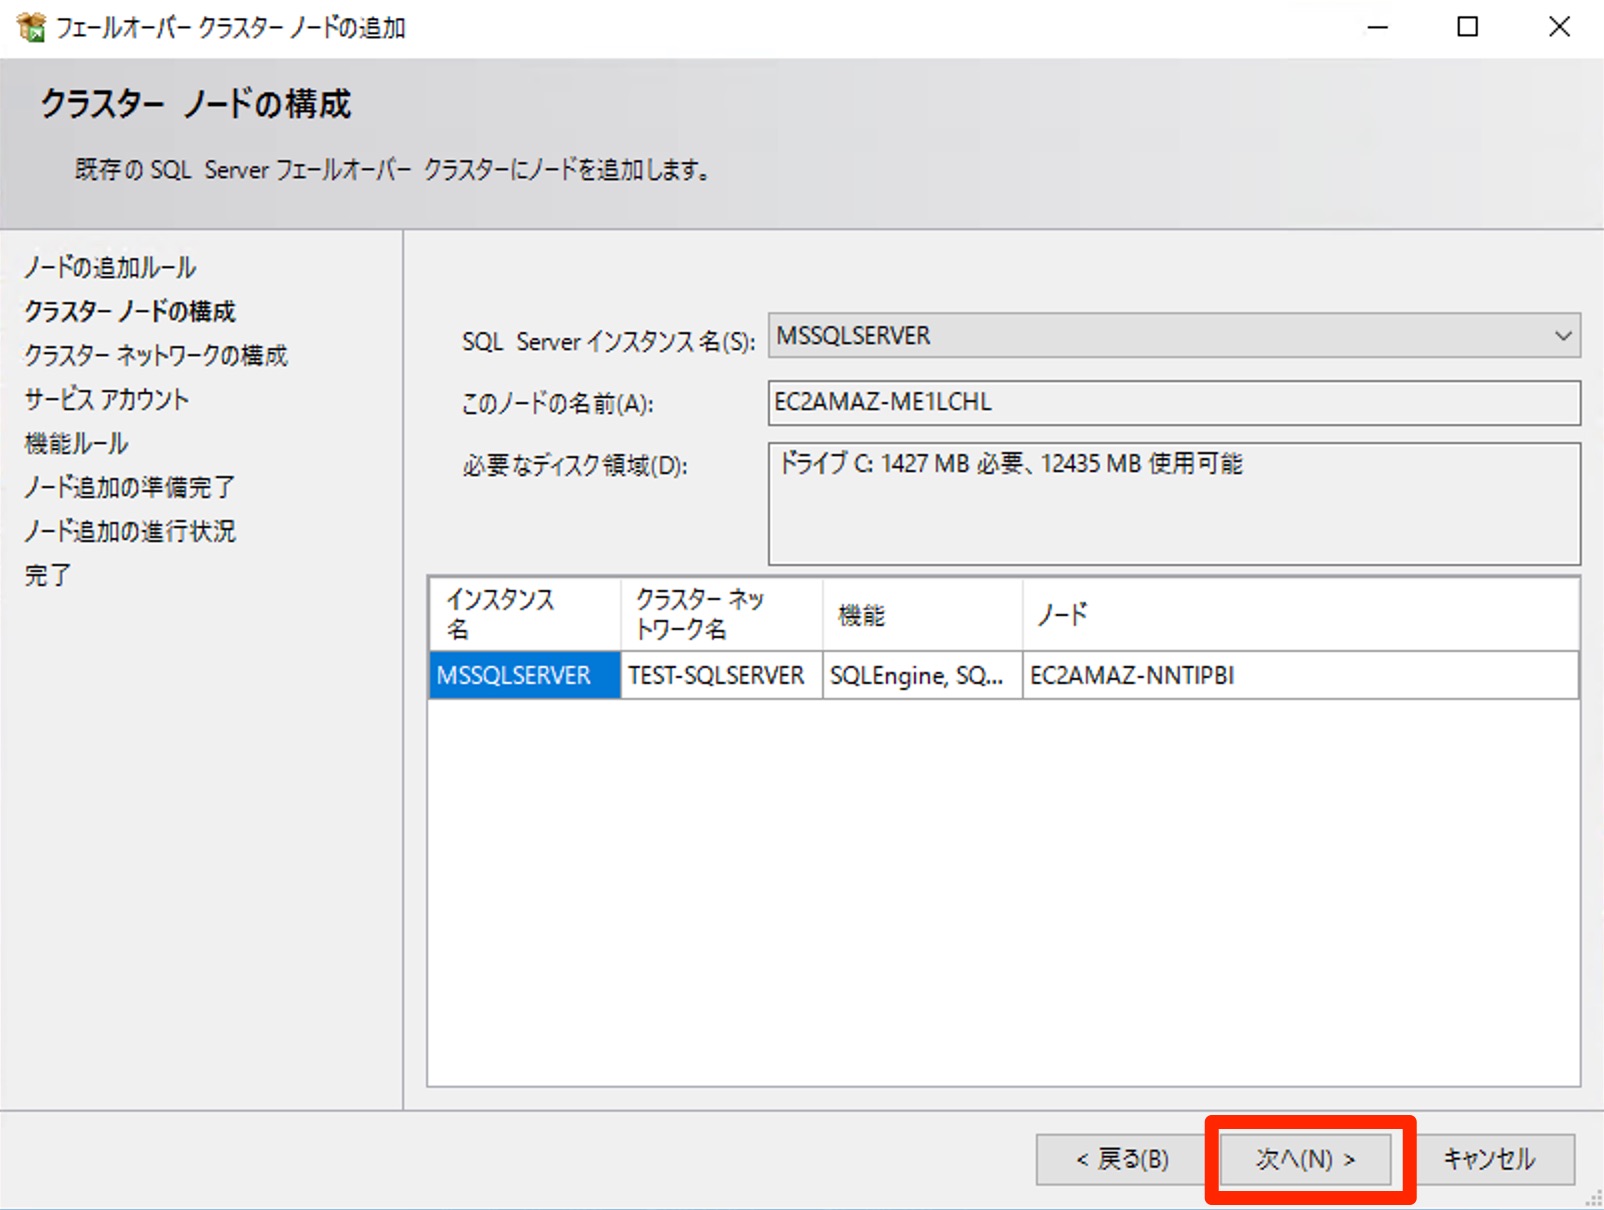Click the キャンセル button
The width and height of the screenshot is (1604, 1210).
coord(1488,1160)
